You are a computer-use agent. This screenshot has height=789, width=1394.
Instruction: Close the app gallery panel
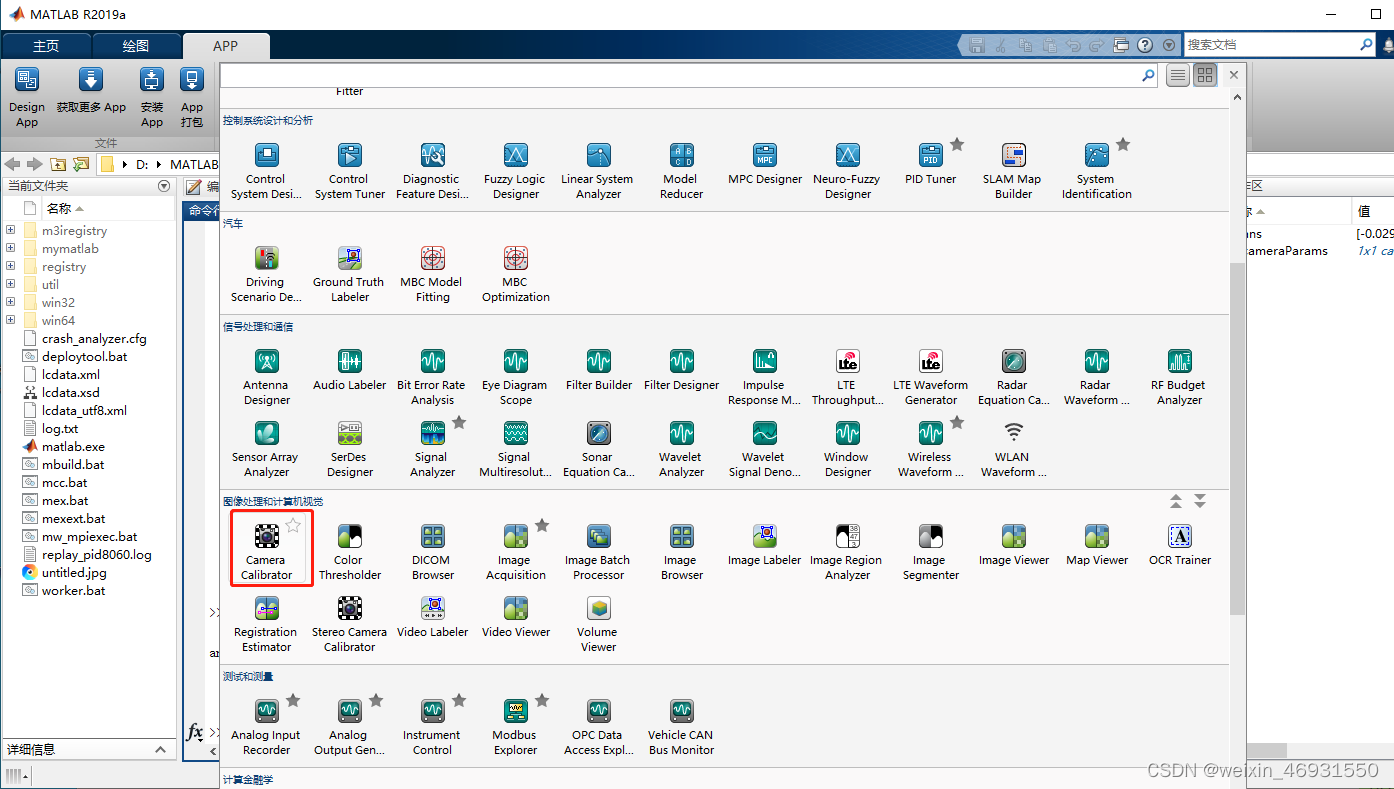1234,75
